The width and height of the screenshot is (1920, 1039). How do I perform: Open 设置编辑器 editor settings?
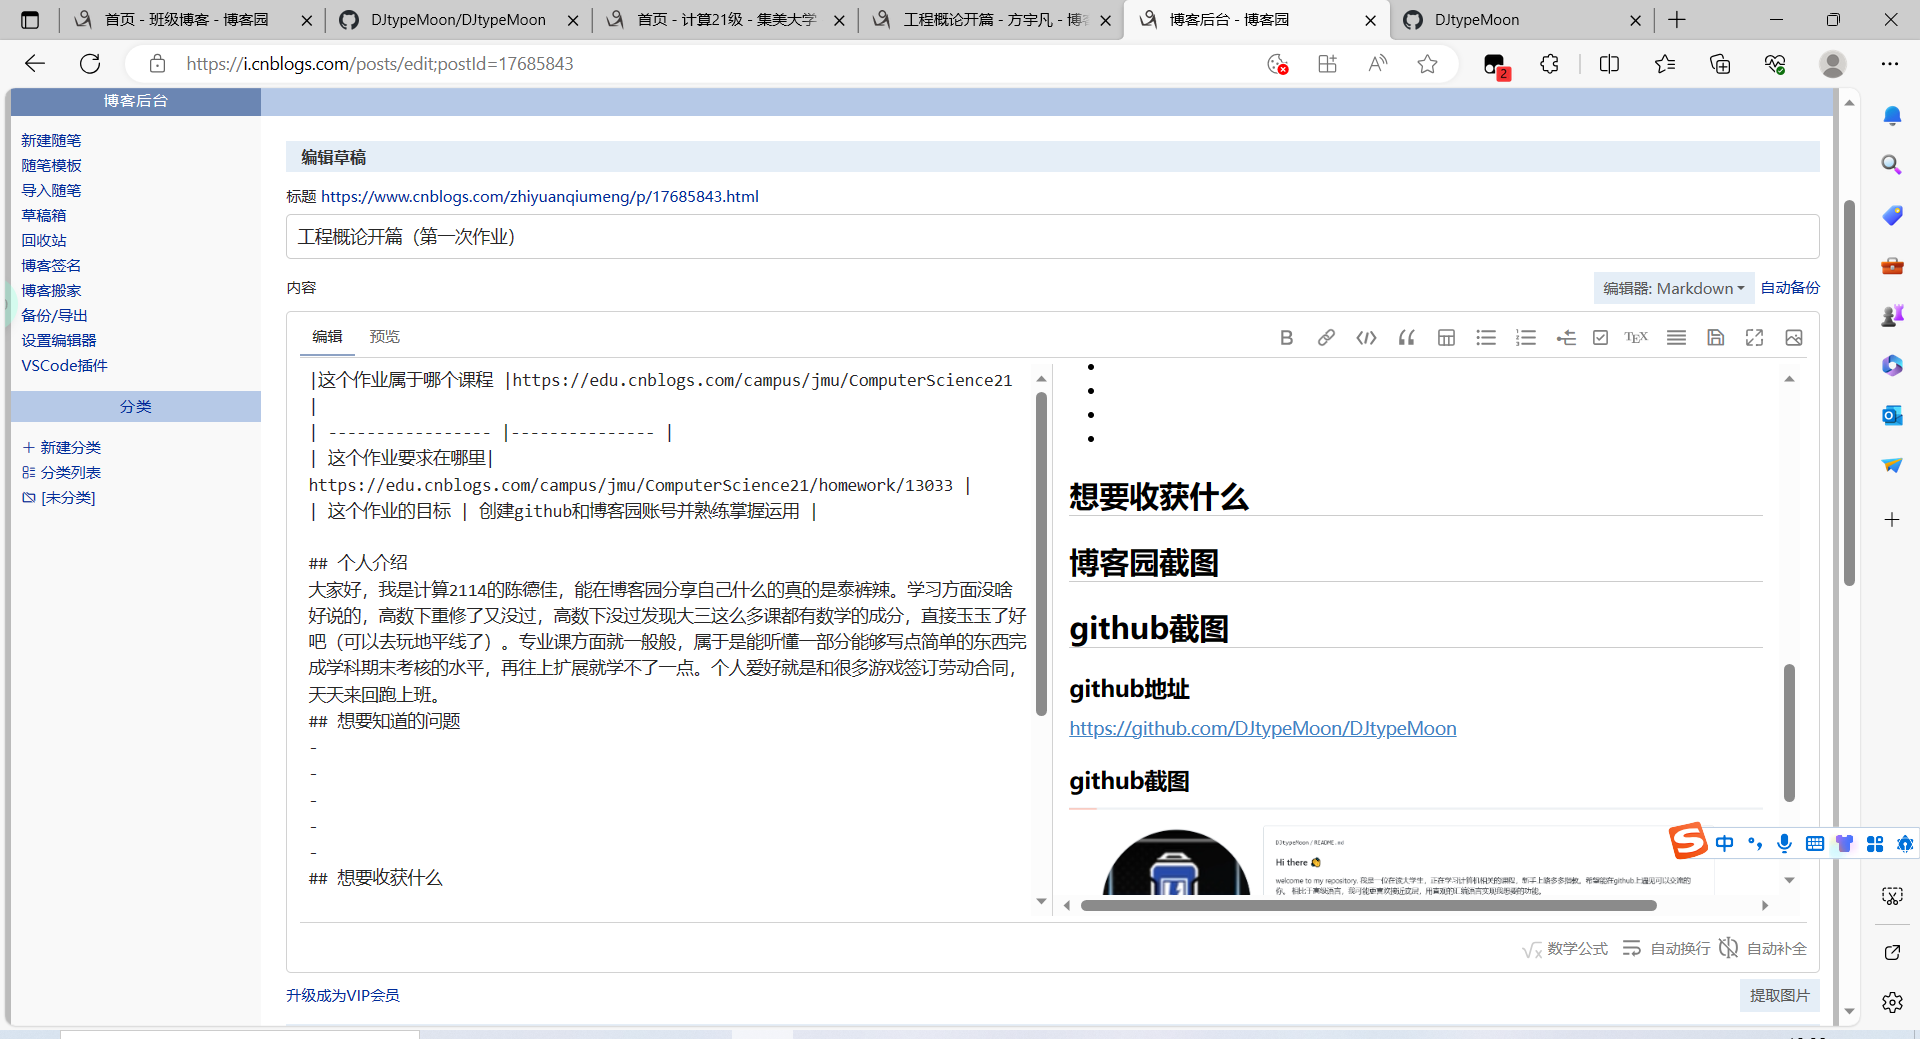59,341
